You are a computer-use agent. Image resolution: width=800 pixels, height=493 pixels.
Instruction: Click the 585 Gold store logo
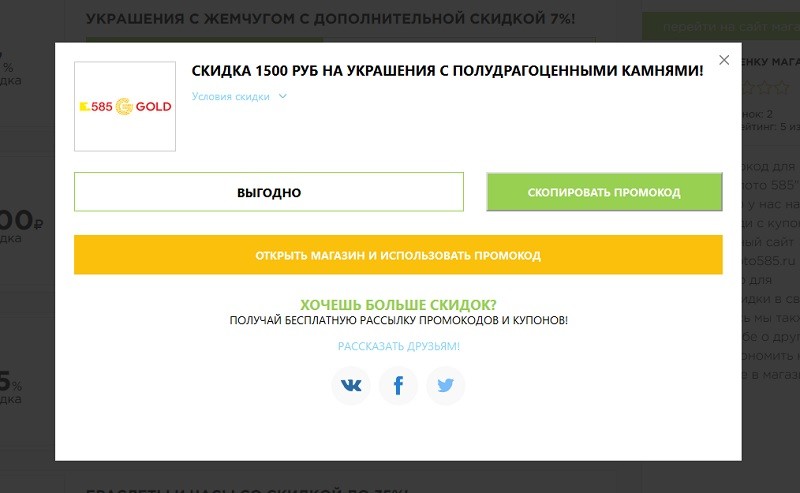(125, 106)
